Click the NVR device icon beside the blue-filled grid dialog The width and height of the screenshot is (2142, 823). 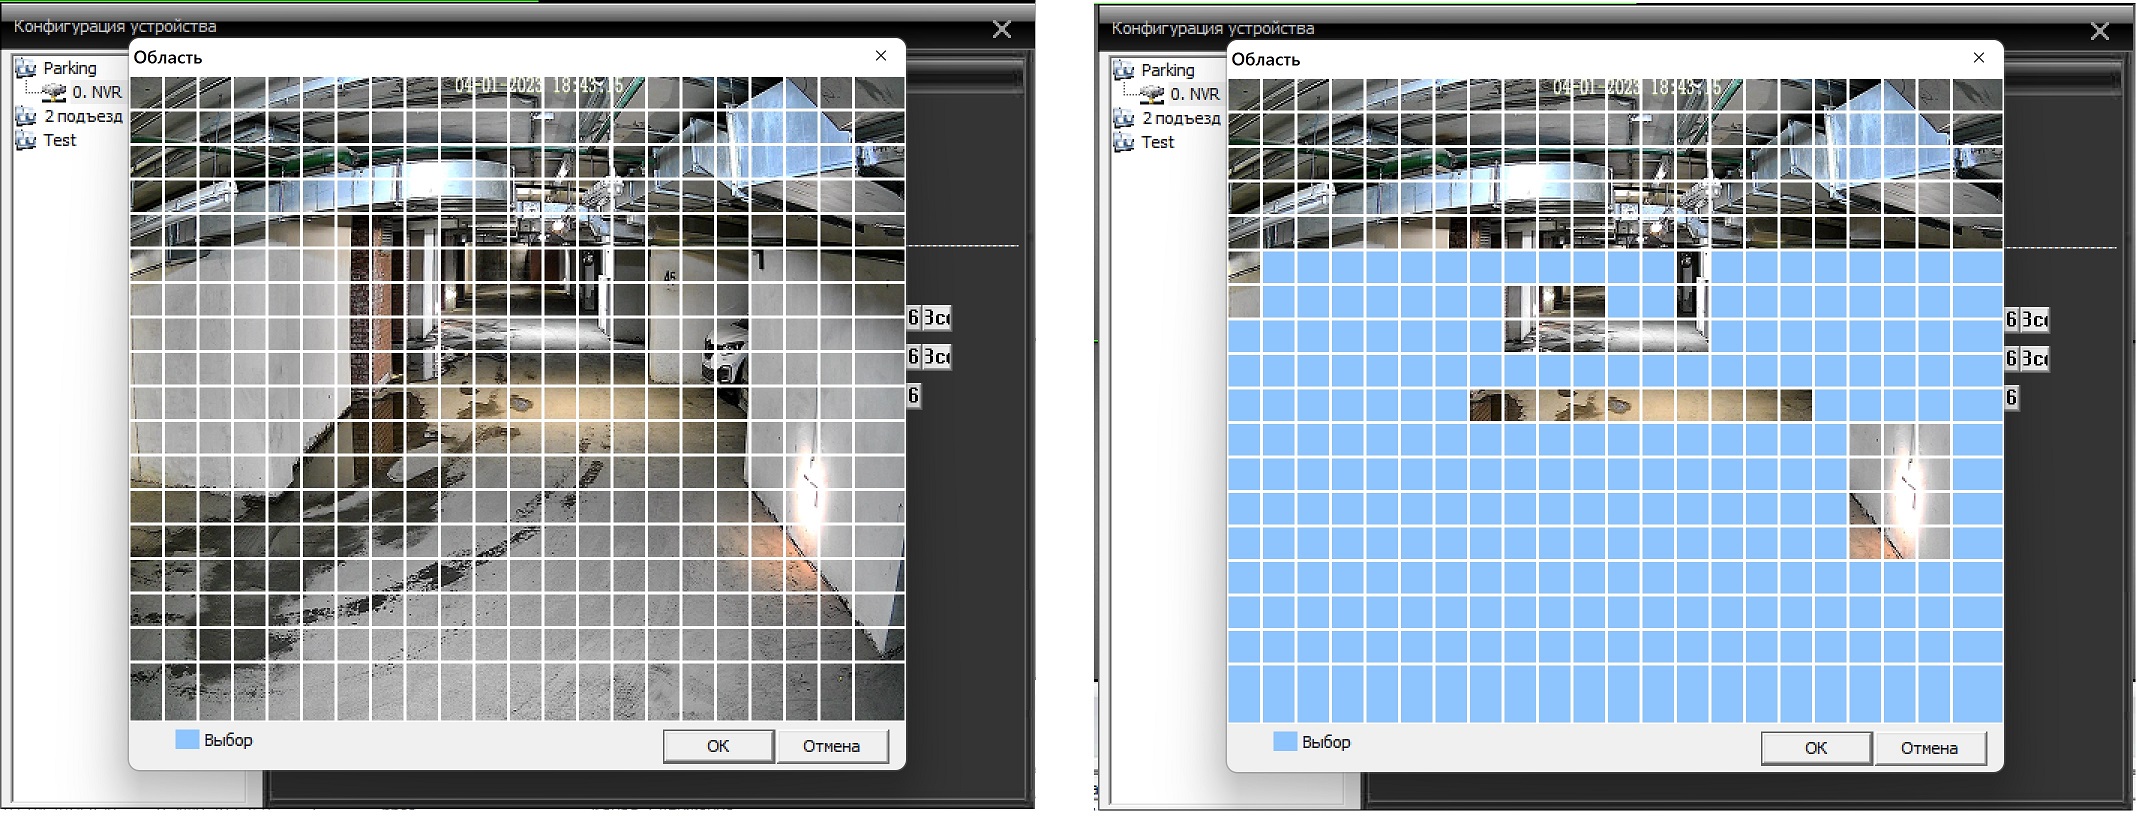pos(1151,94)
